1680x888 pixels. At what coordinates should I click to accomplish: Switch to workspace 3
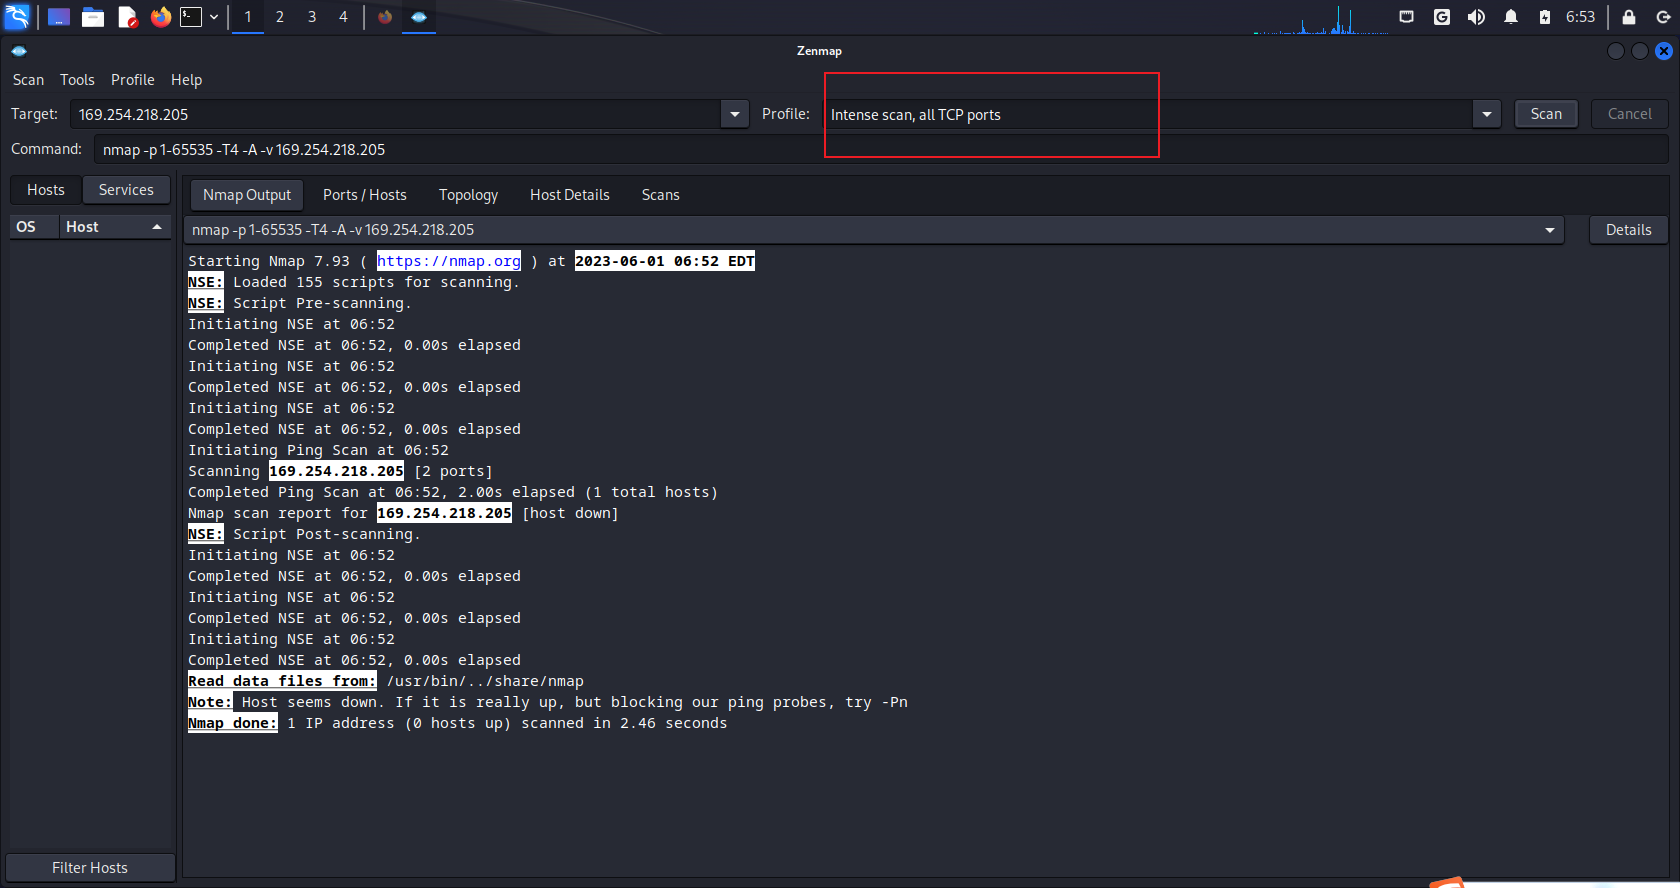click(312, 17)
